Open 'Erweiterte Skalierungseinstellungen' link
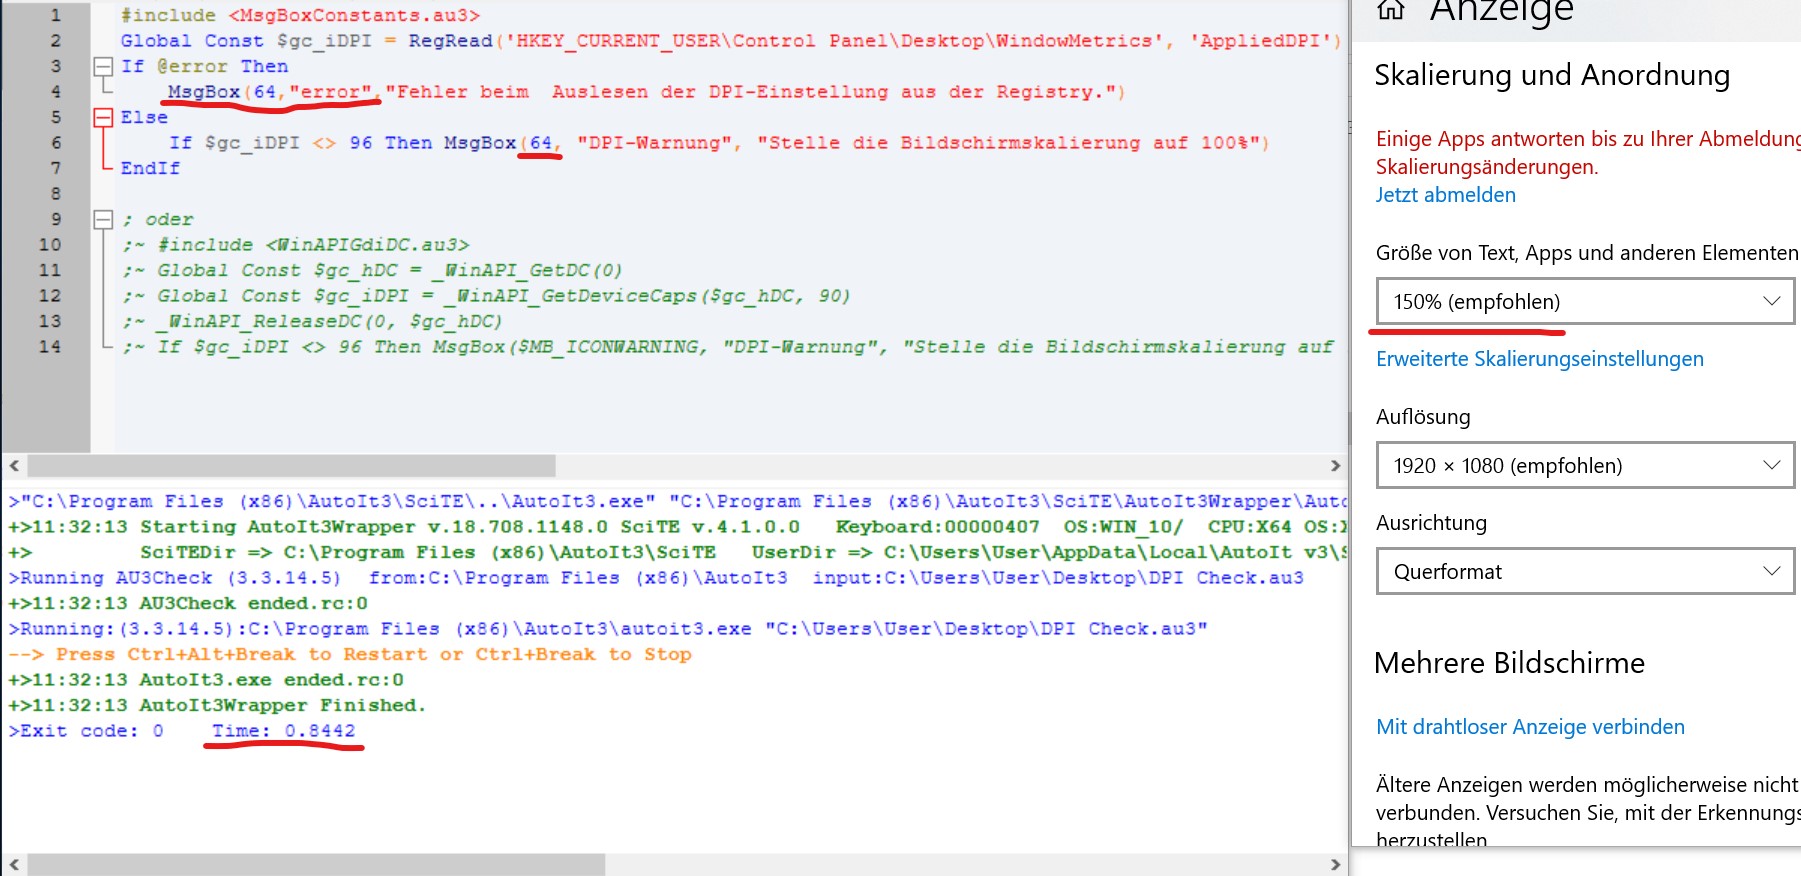Viewport: 1801px width, 876px height. coord(1539,359)
